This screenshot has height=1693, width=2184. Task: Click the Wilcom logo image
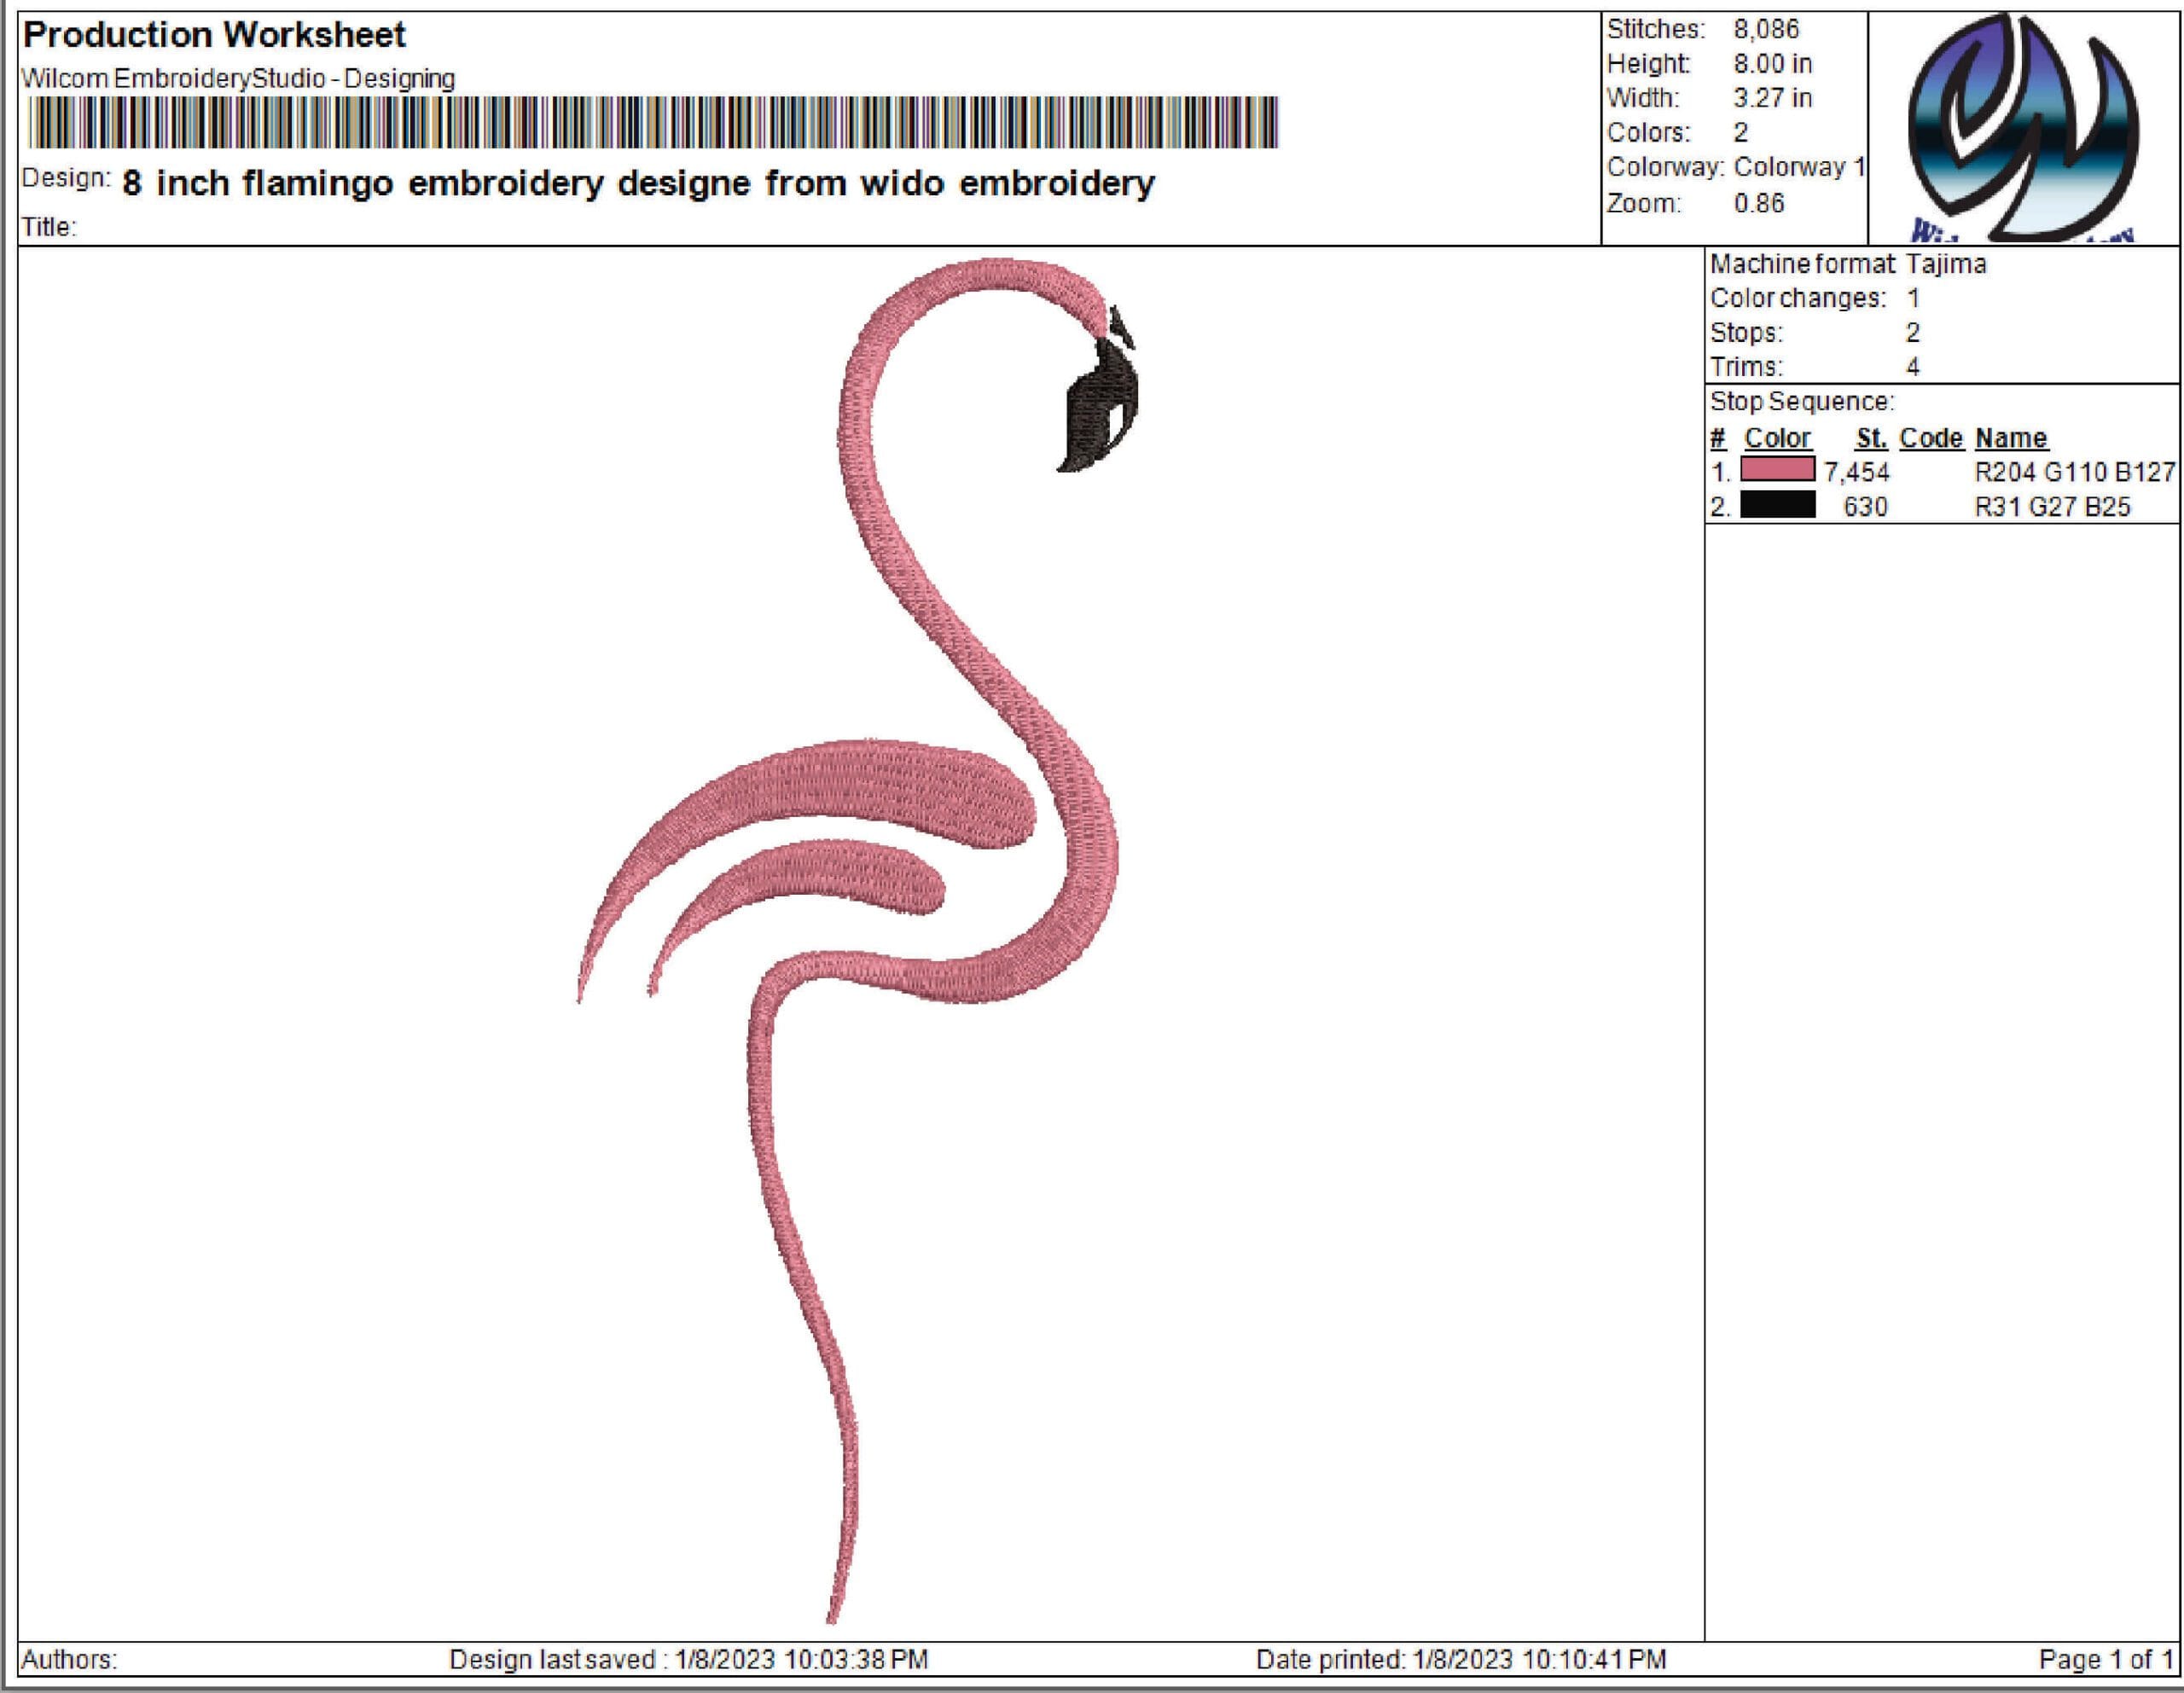[2023, 128]
